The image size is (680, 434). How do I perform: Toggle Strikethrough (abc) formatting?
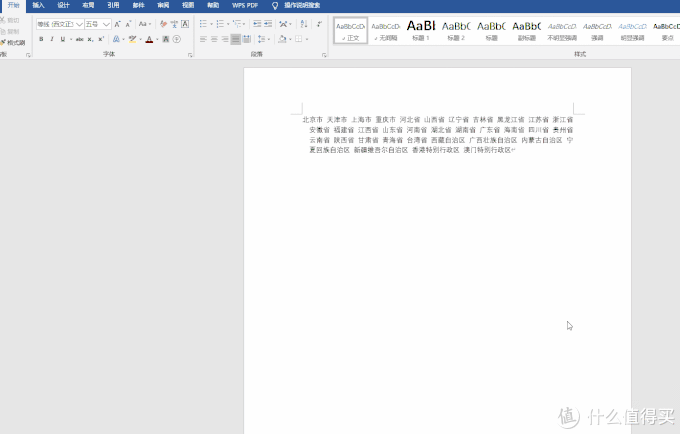pos(79,39)
